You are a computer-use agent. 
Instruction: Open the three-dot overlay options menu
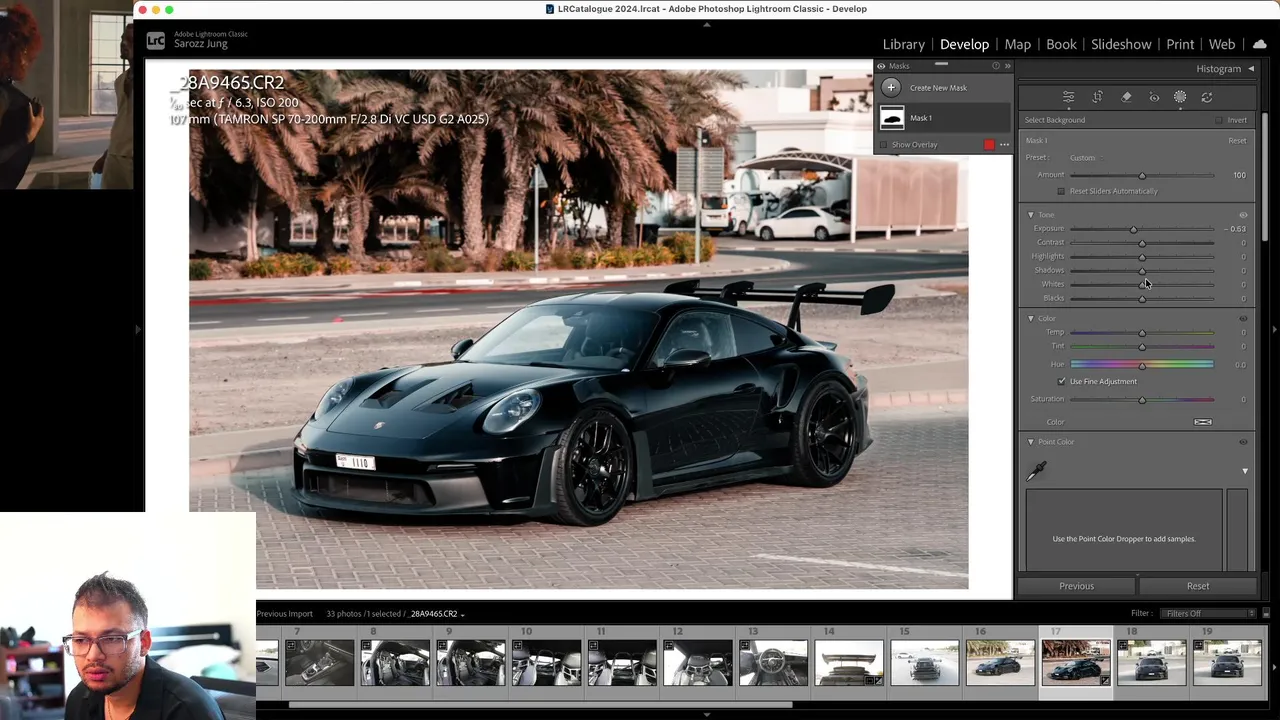(1004, 145)
